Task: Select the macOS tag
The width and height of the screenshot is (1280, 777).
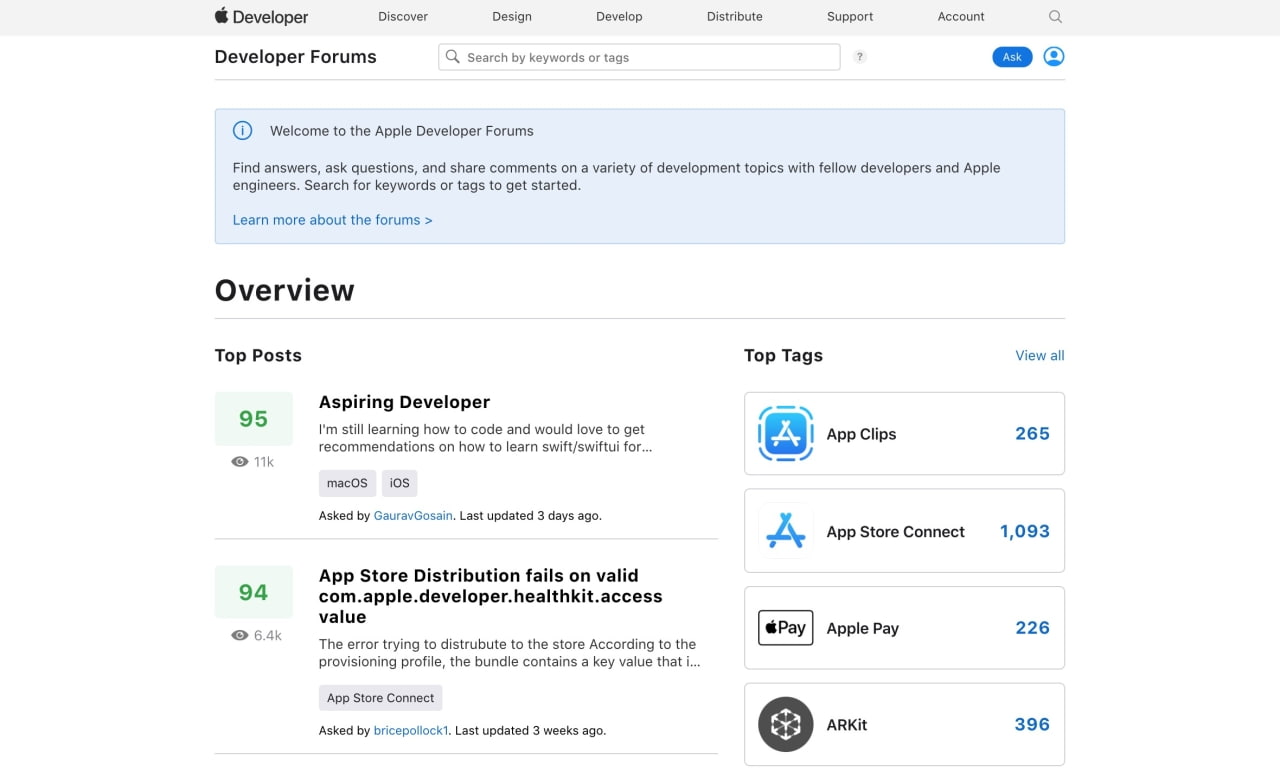Action: (x=347, y=483)
